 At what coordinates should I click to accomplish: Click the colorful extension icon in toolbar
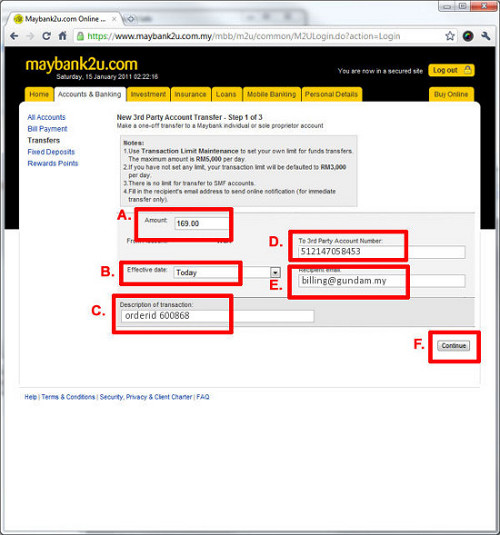(468, 36)
